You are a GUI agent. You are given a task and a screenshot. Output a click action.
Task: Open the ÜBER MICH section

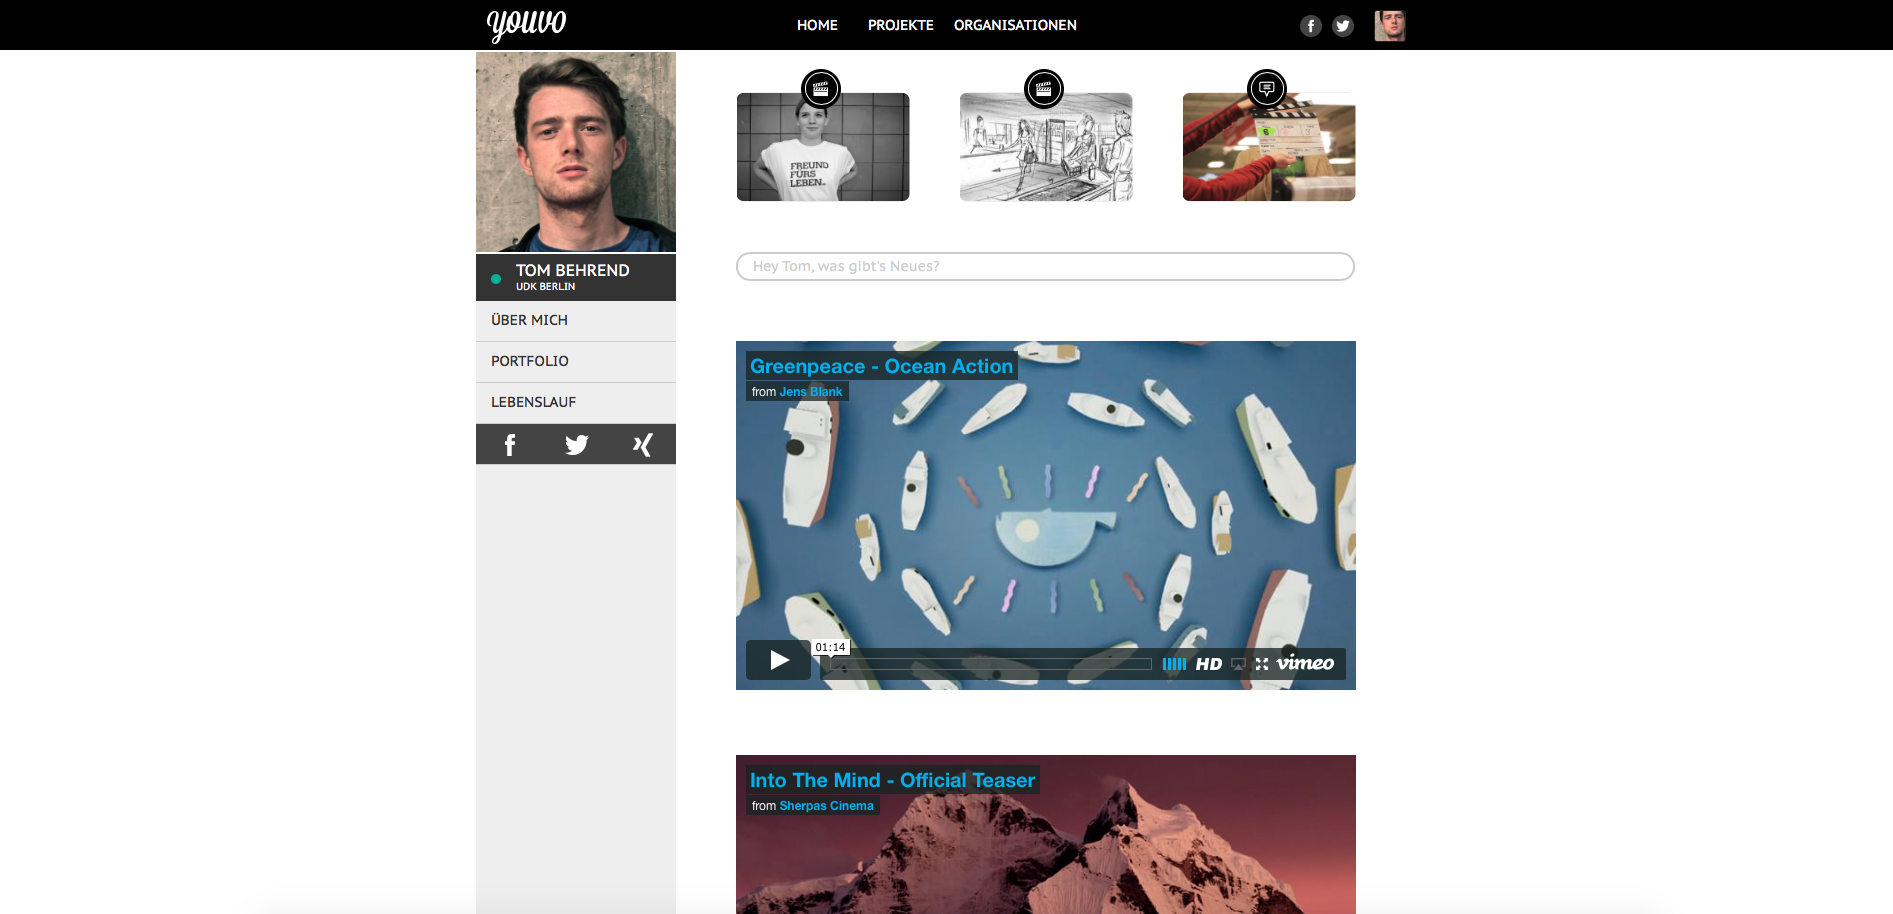576,320
